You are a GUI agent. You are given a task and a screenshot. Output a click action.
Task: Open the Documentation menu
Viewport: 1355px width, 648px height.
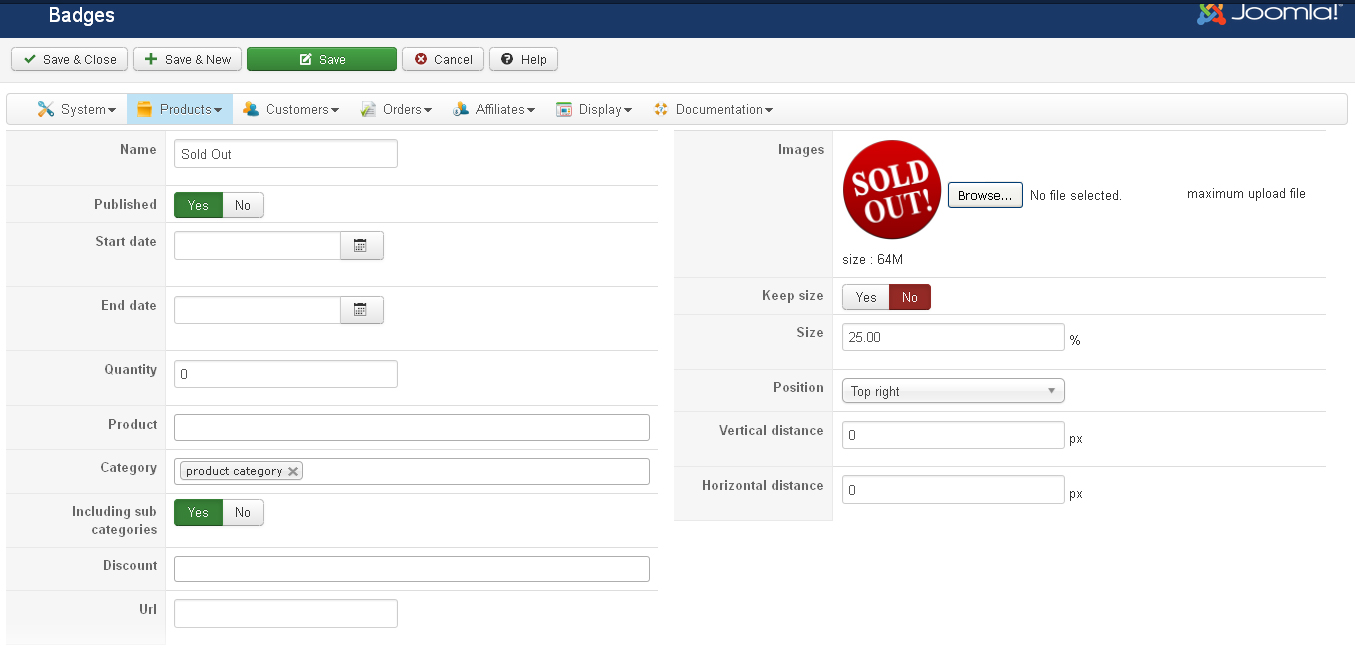pos(713,109)
